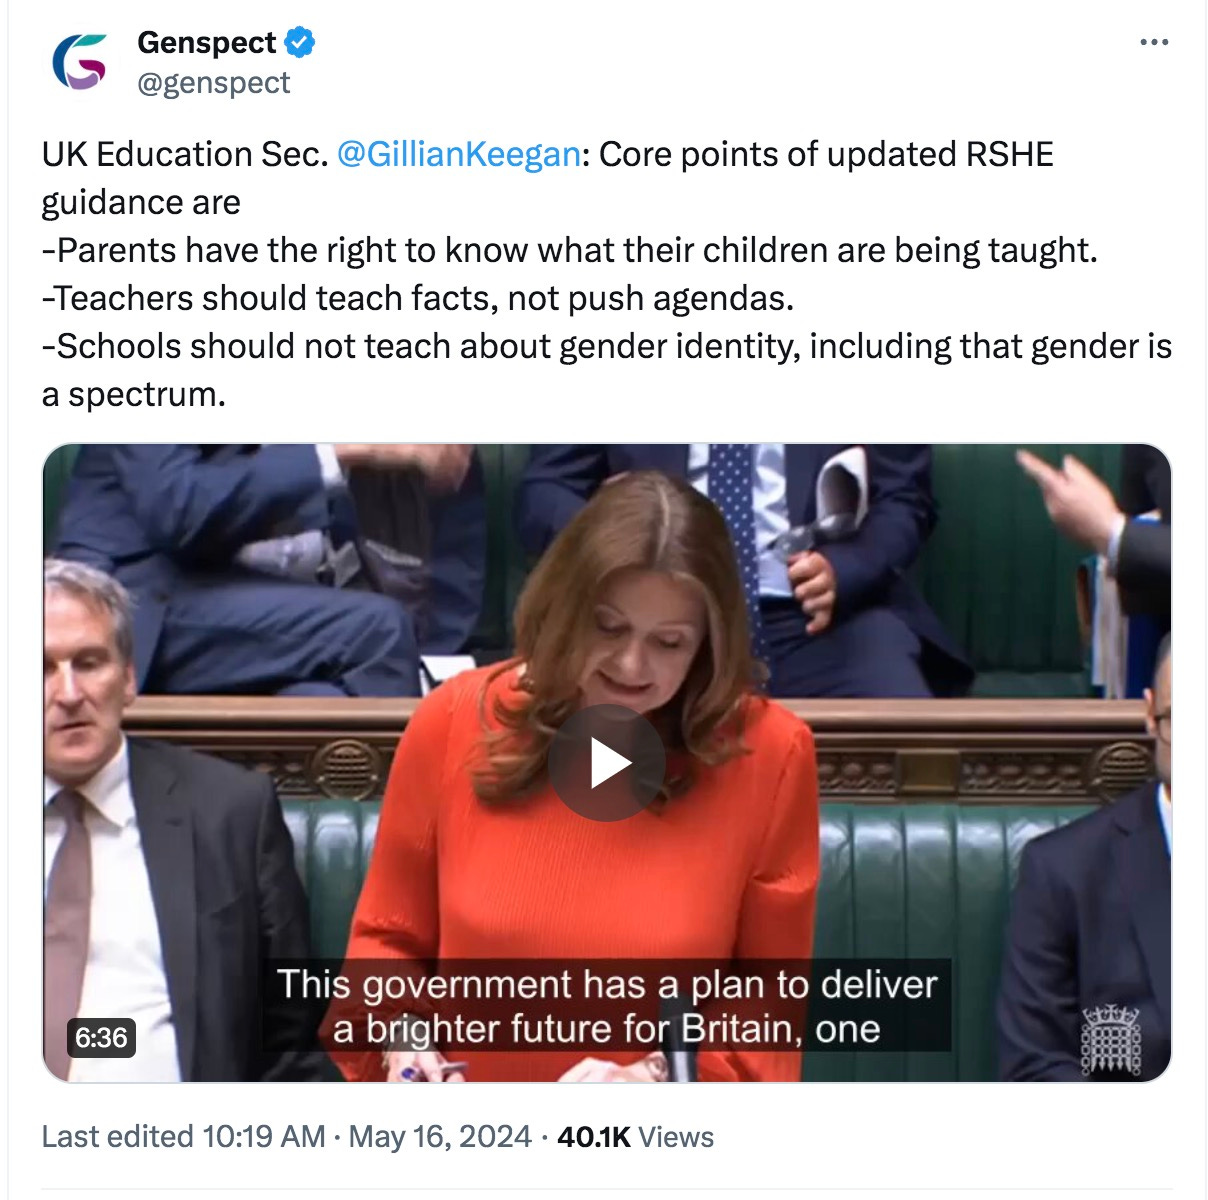Open the 40.1K Views count
1208x1200 pixels.
click(x=636, y=1137)
